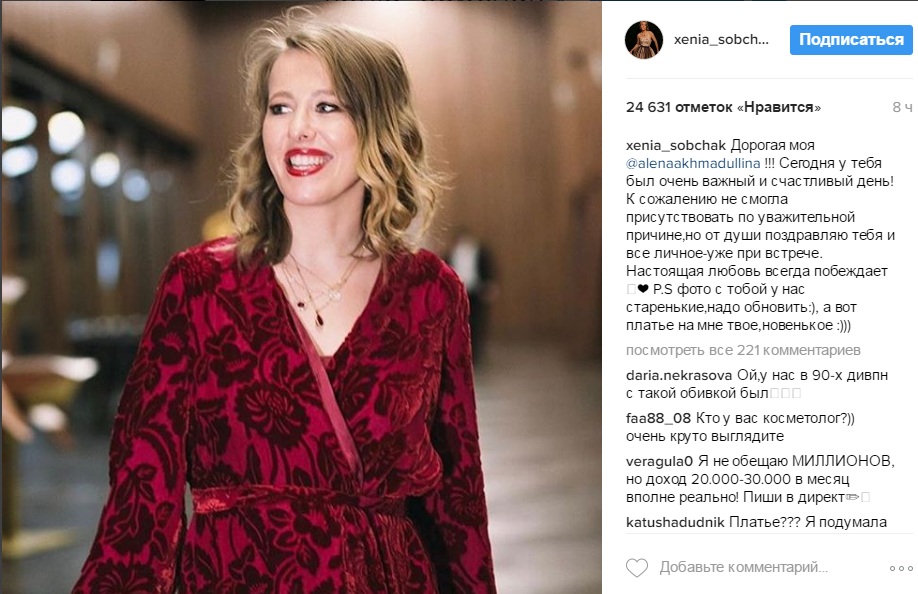
Task: Open veragula0 commenter profile
Action: point(659,461)
